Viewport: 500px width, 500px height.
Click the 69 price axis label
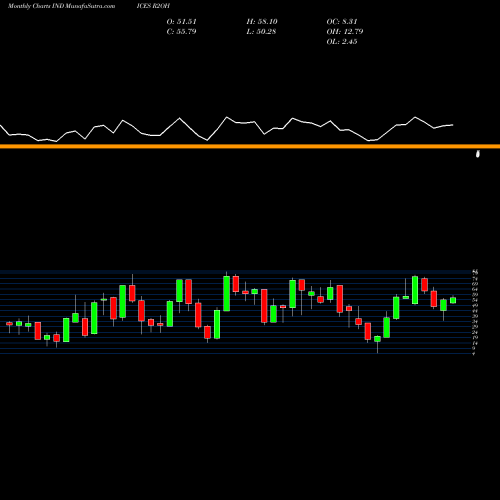475,284
